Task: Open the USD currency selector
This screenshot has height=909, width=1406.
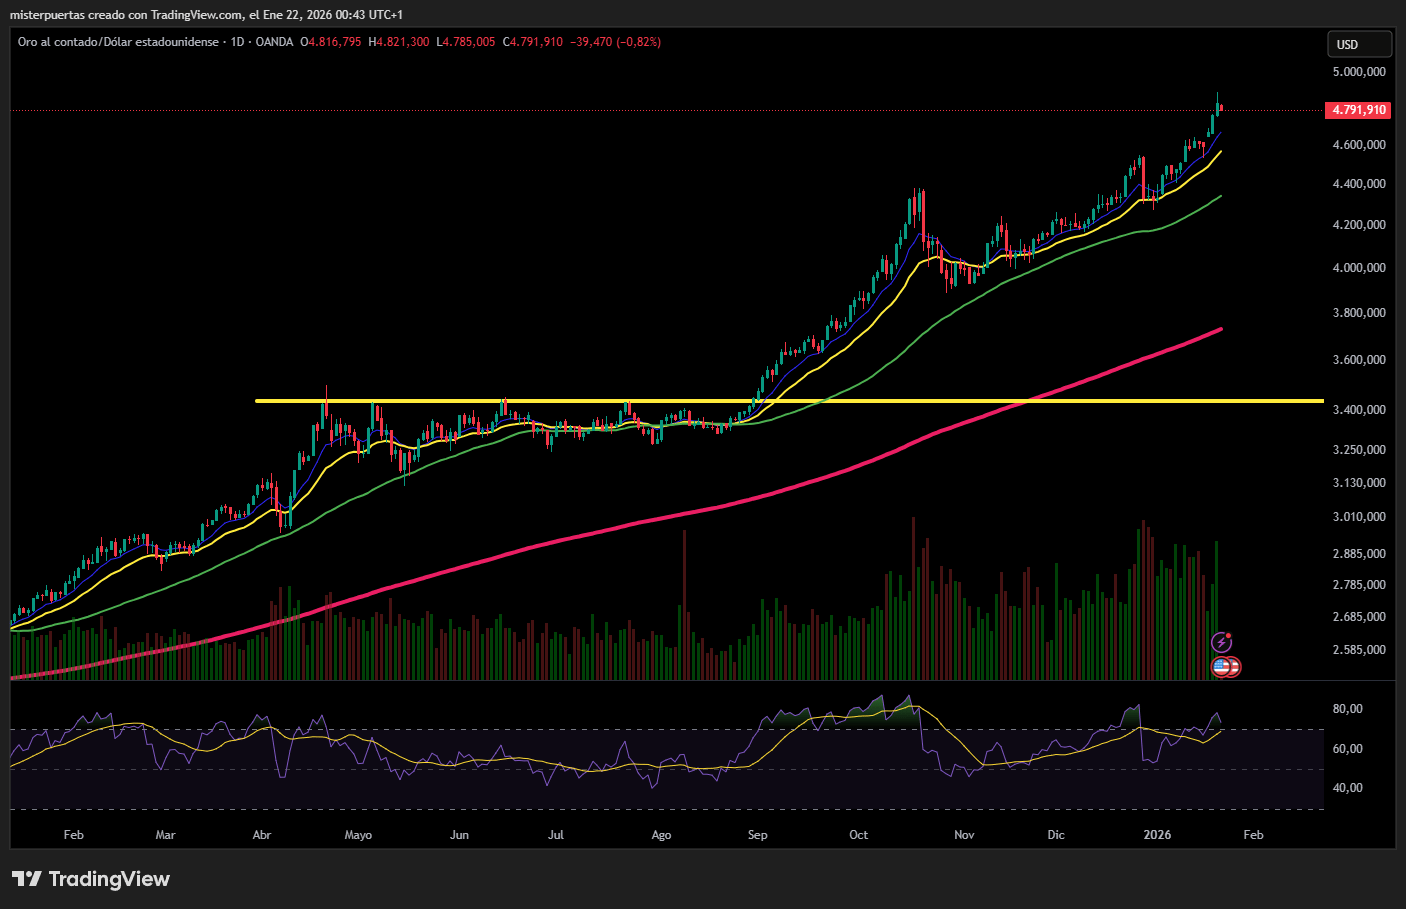Action: point(1359,44)
